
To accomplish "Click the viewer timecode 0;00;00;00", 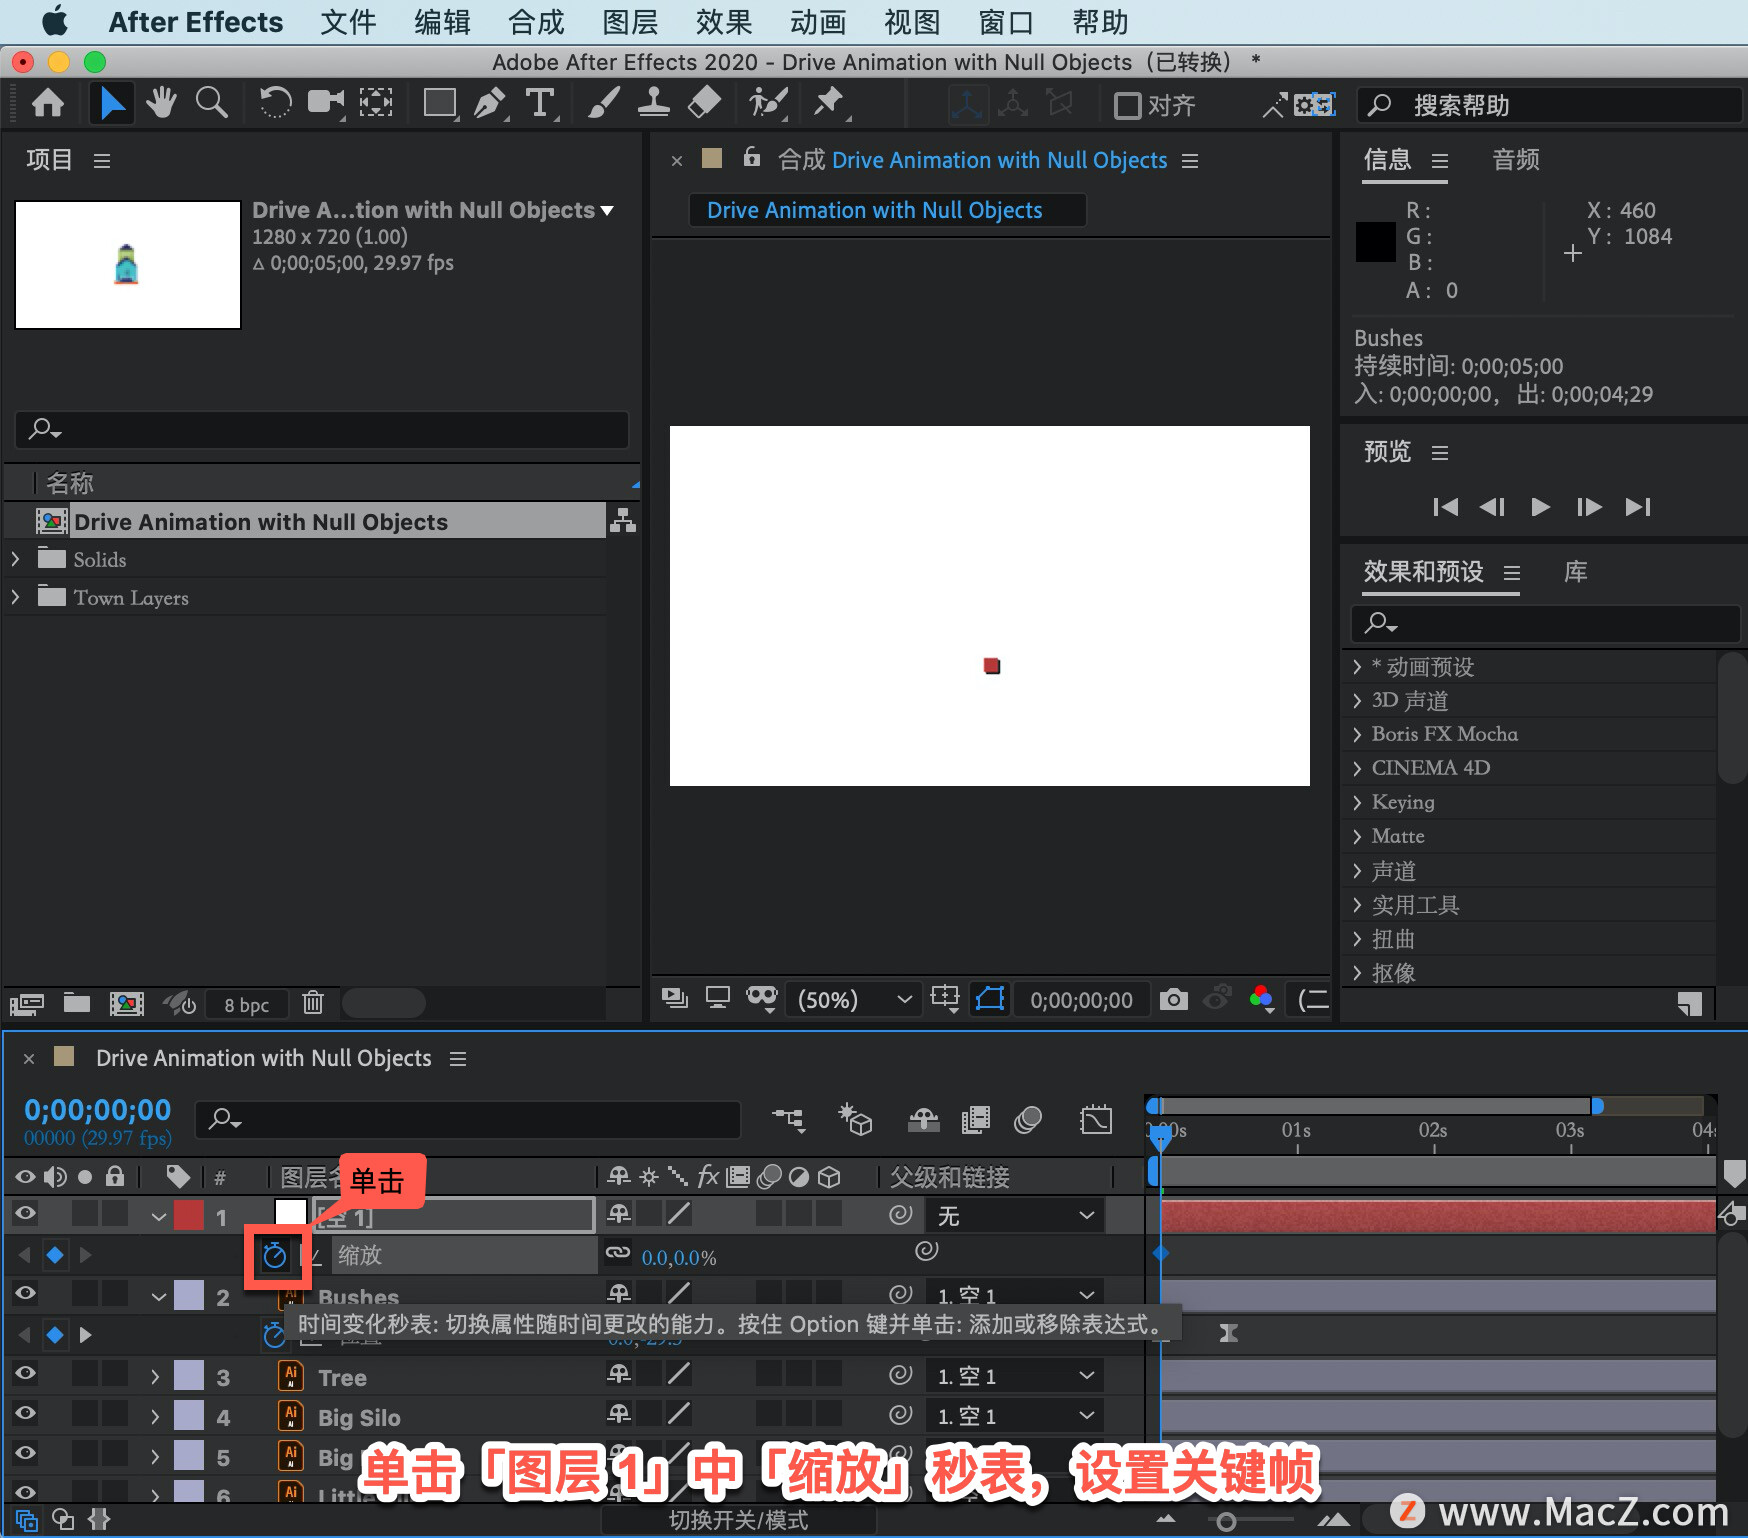I will point(1081,1000).
